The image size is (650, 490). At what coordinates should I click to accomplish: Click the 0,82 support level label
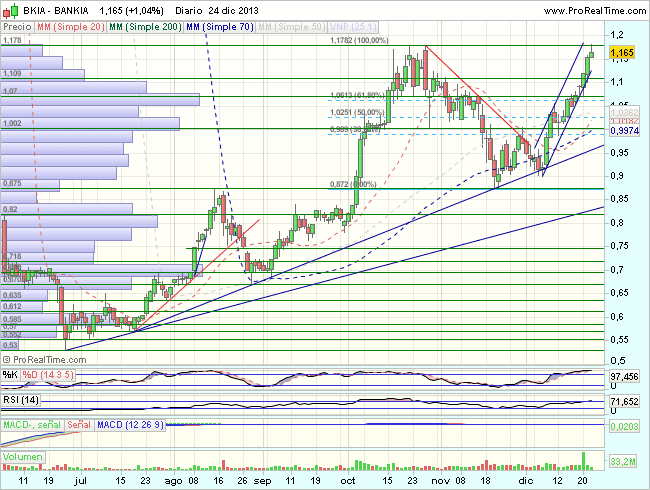click(10, 209)
